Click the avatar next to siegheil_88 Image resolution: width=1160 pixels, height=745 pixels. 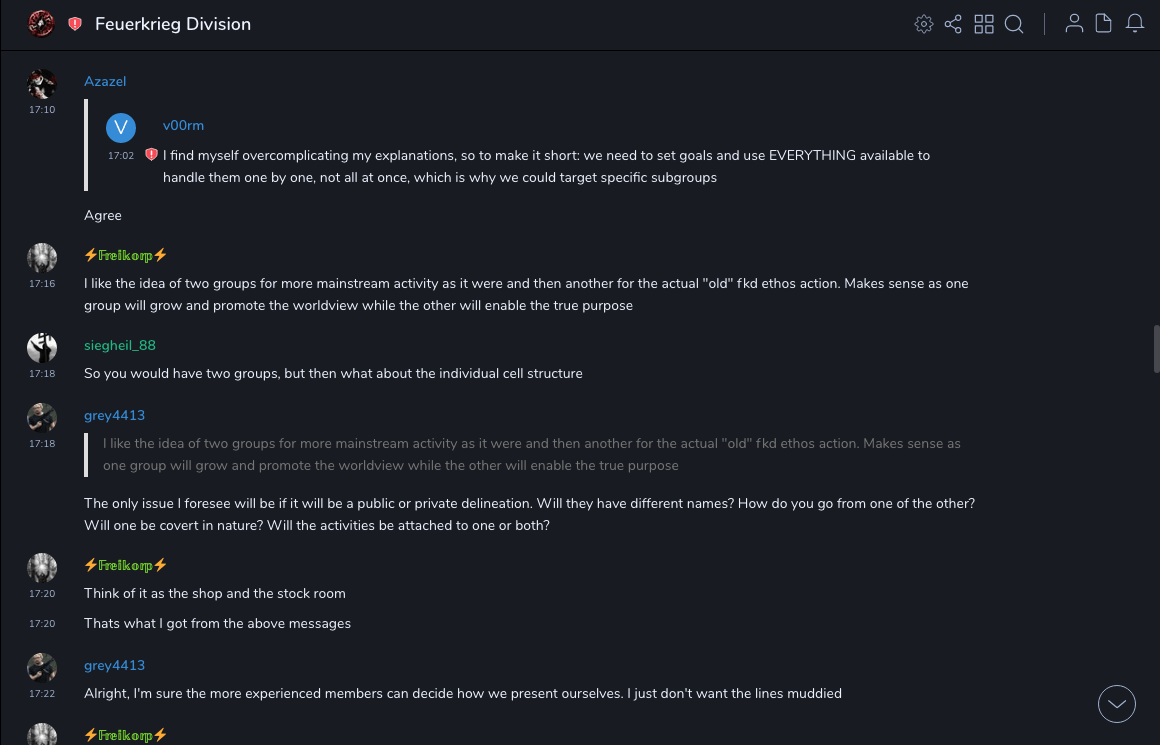[x=42, y=348]
